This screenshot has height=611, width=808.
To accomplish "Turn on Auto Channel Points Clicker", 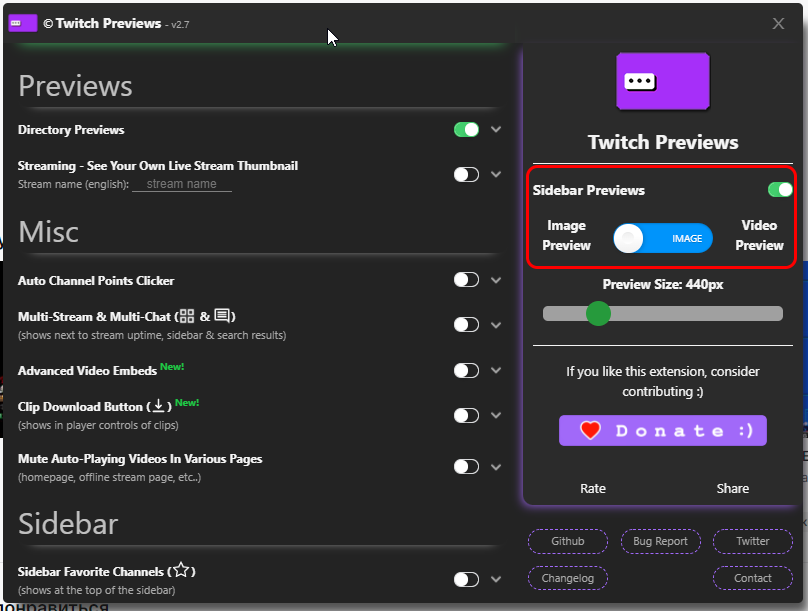I will 466,280.
